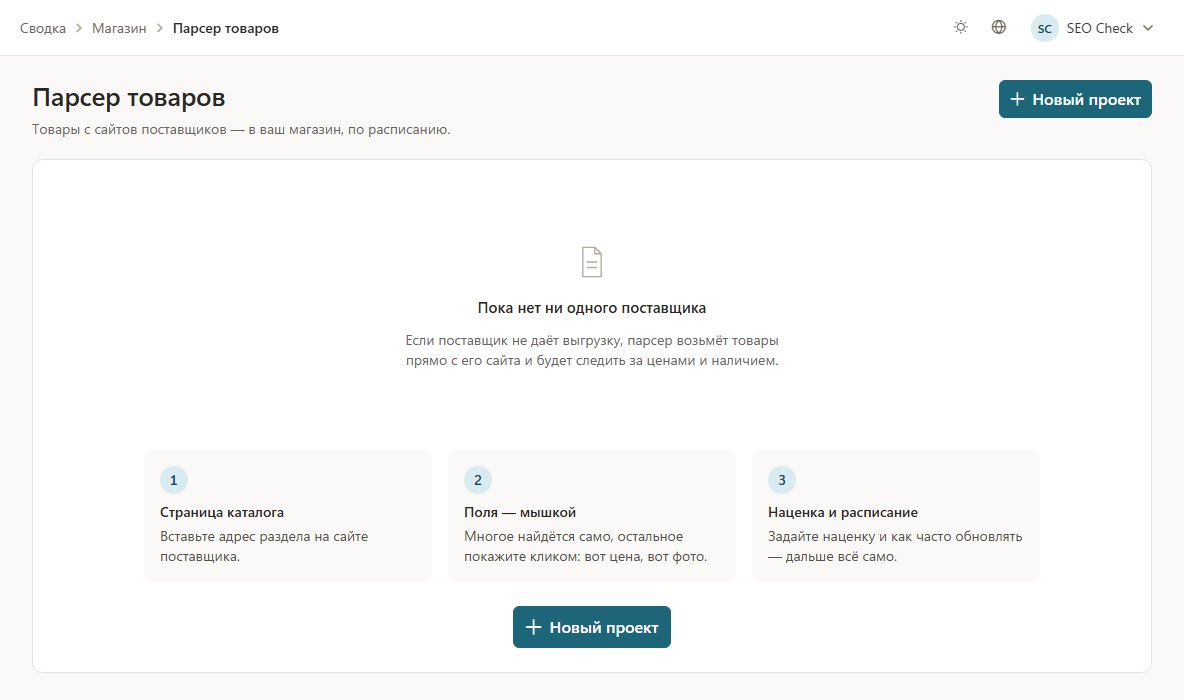Image resolution: width=1184 pixels, height=700 pixels.
Task: Select the Наценка и расписание step card
Action: pyautogui.click(x=896, y=516)
